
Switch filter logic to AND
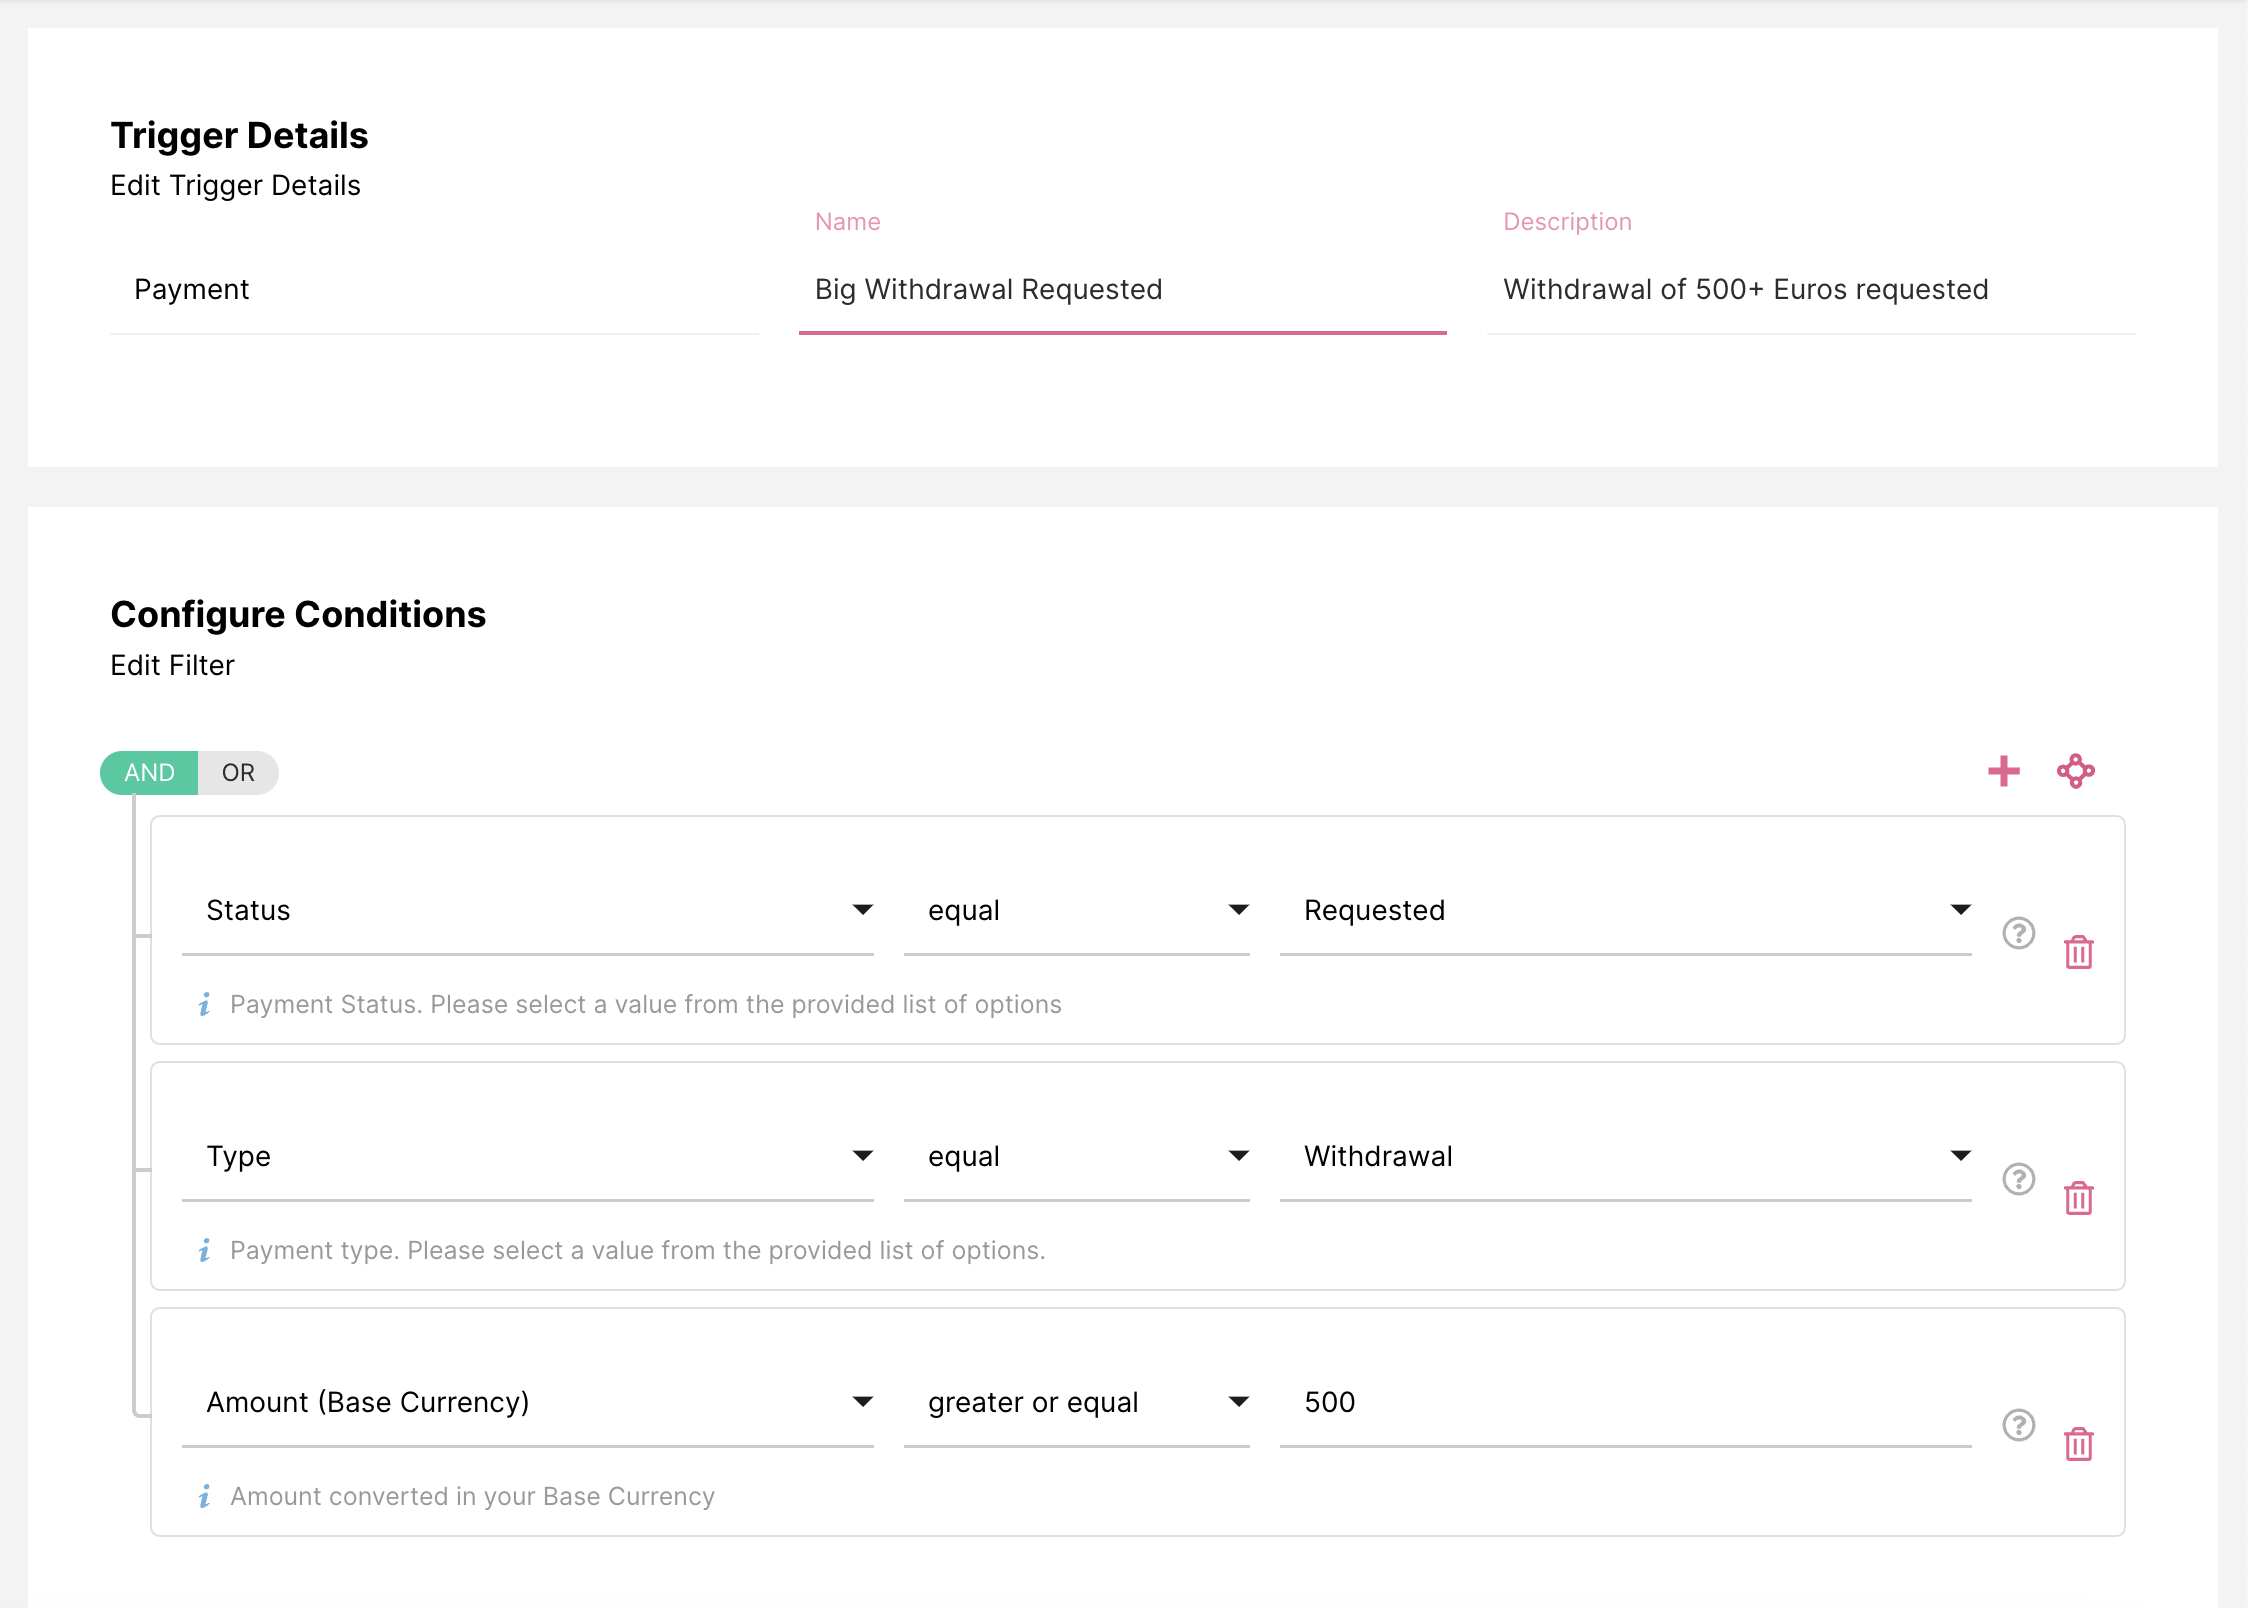pos(150,773)
